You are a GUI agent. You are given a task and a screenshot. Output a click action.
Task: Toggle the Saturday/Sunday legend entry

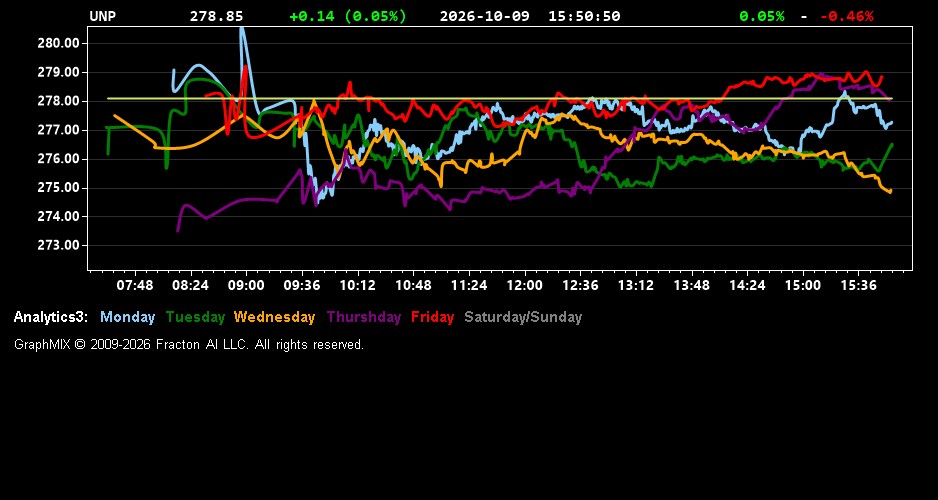pos(523,317)
